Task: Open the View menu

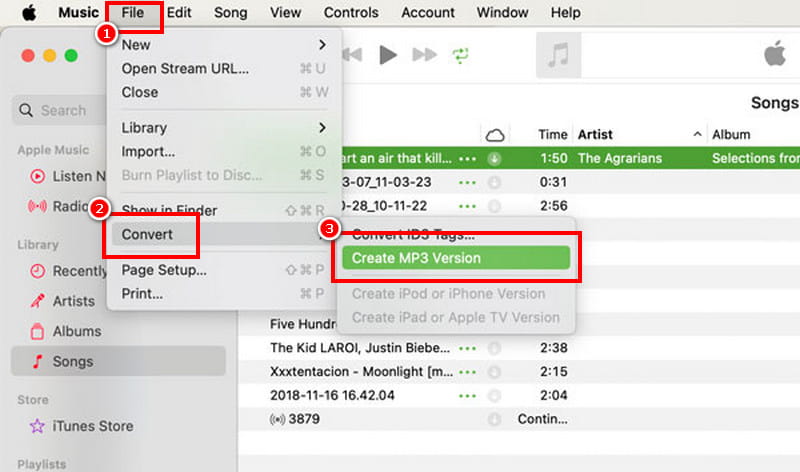Action: coord(286,12)
